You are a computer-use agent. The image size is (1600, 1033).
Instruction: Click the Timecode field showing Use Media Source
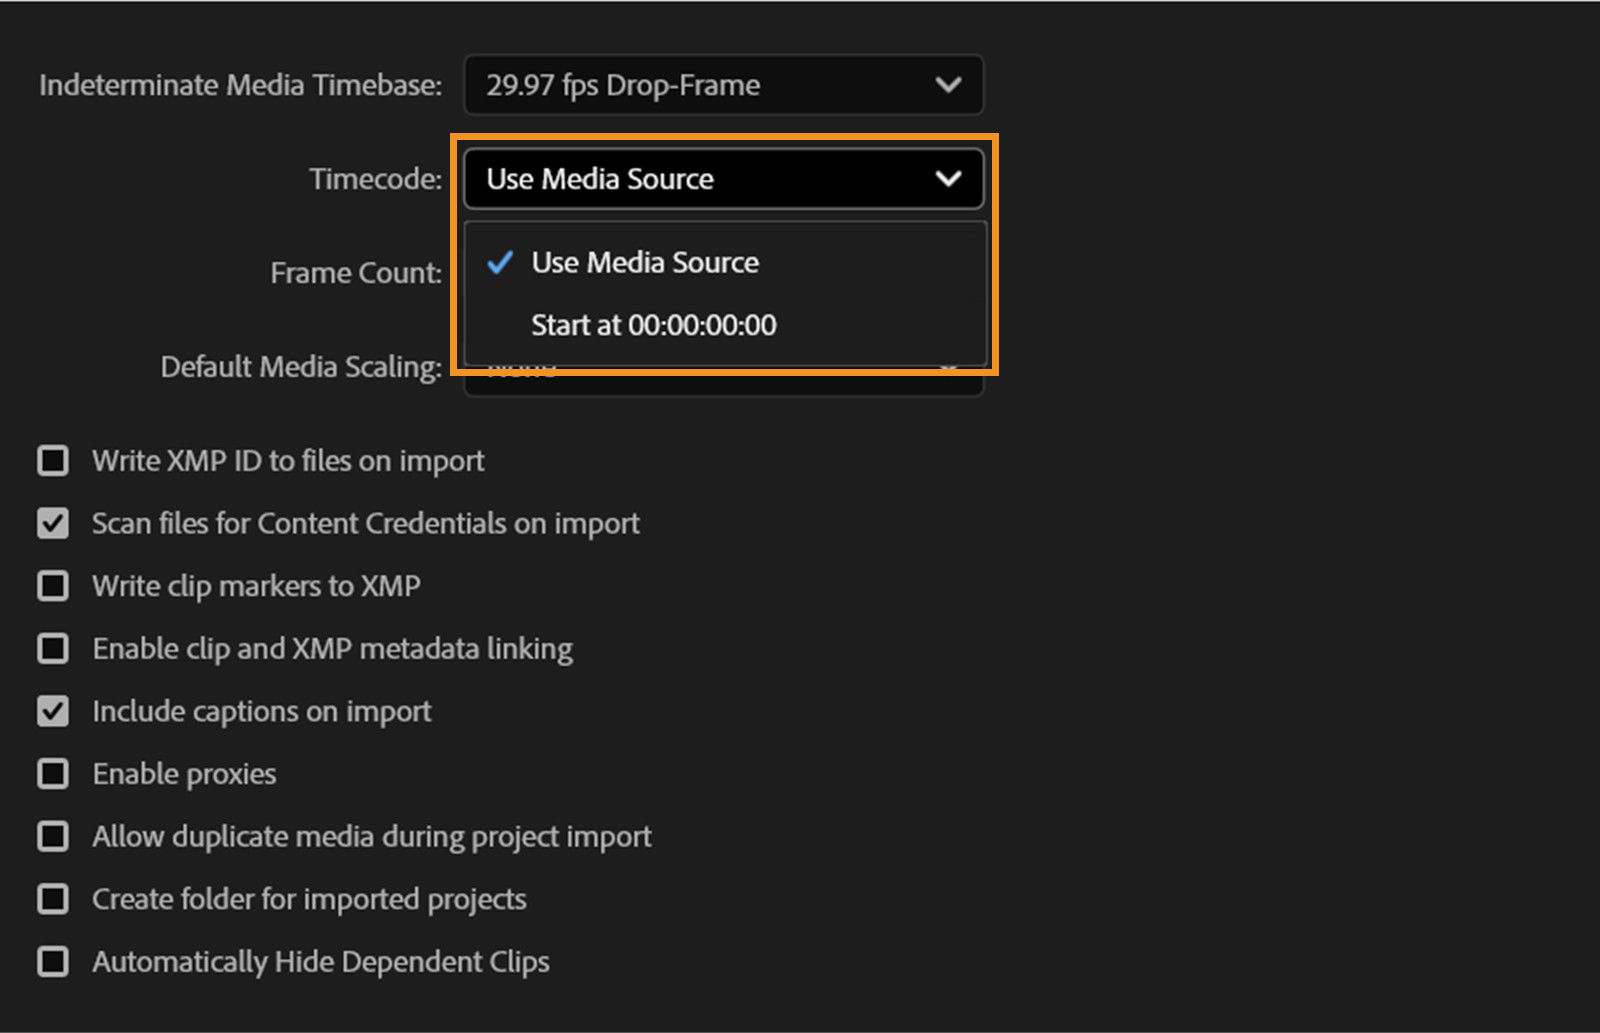click(x=600, y=179)
